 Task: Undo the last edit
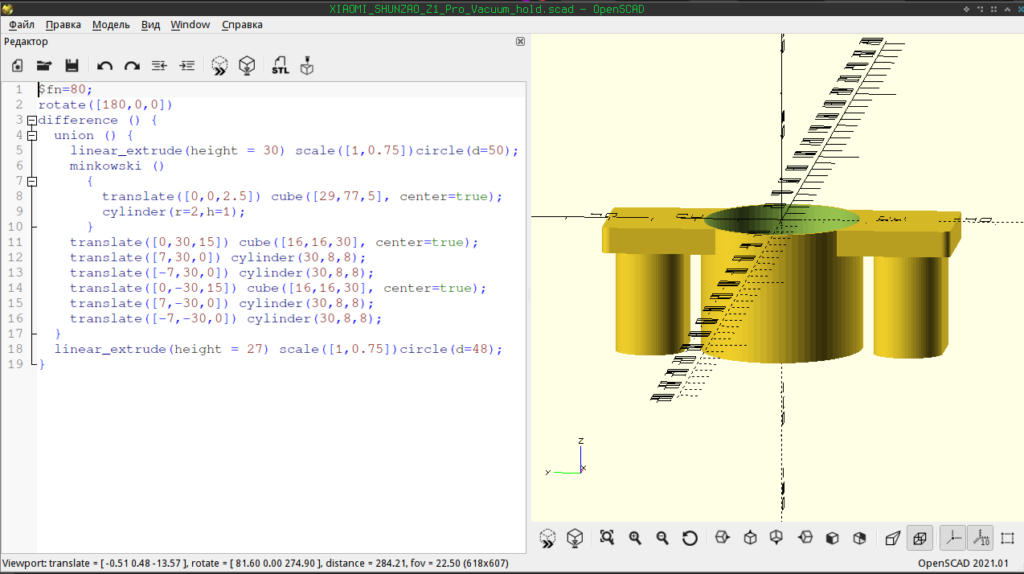coord(104,65)
